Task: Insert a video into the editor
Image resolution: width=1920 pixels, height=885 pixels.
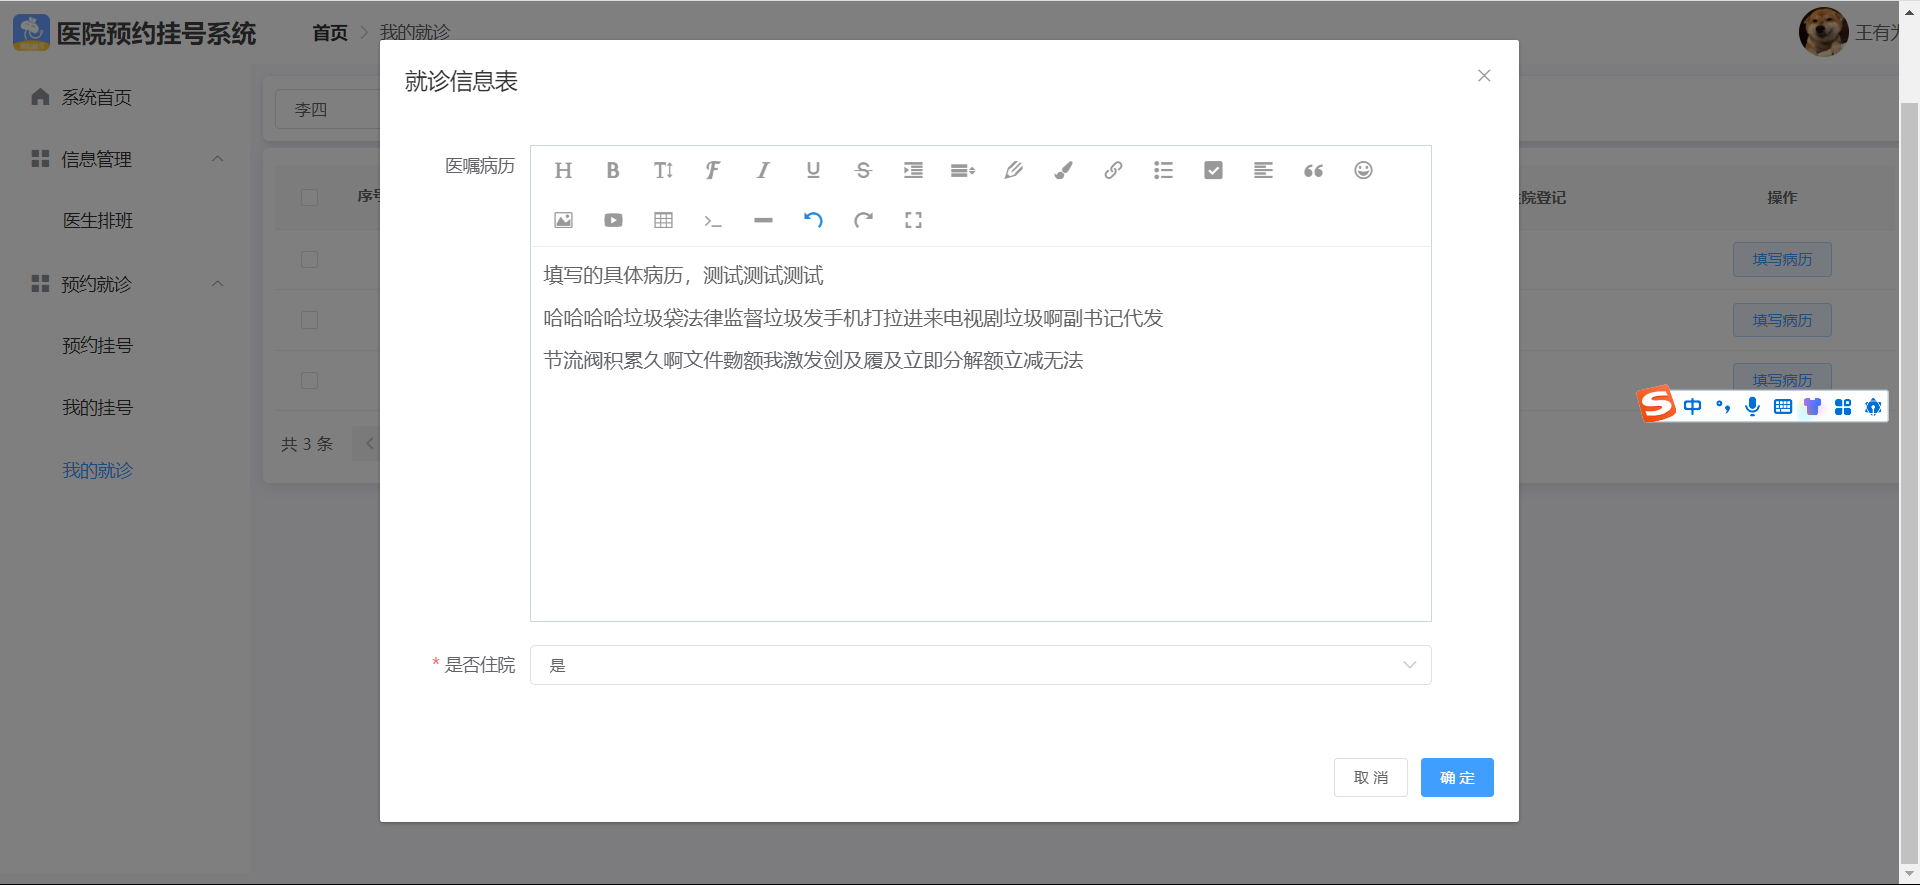Action: pos(613,220)
